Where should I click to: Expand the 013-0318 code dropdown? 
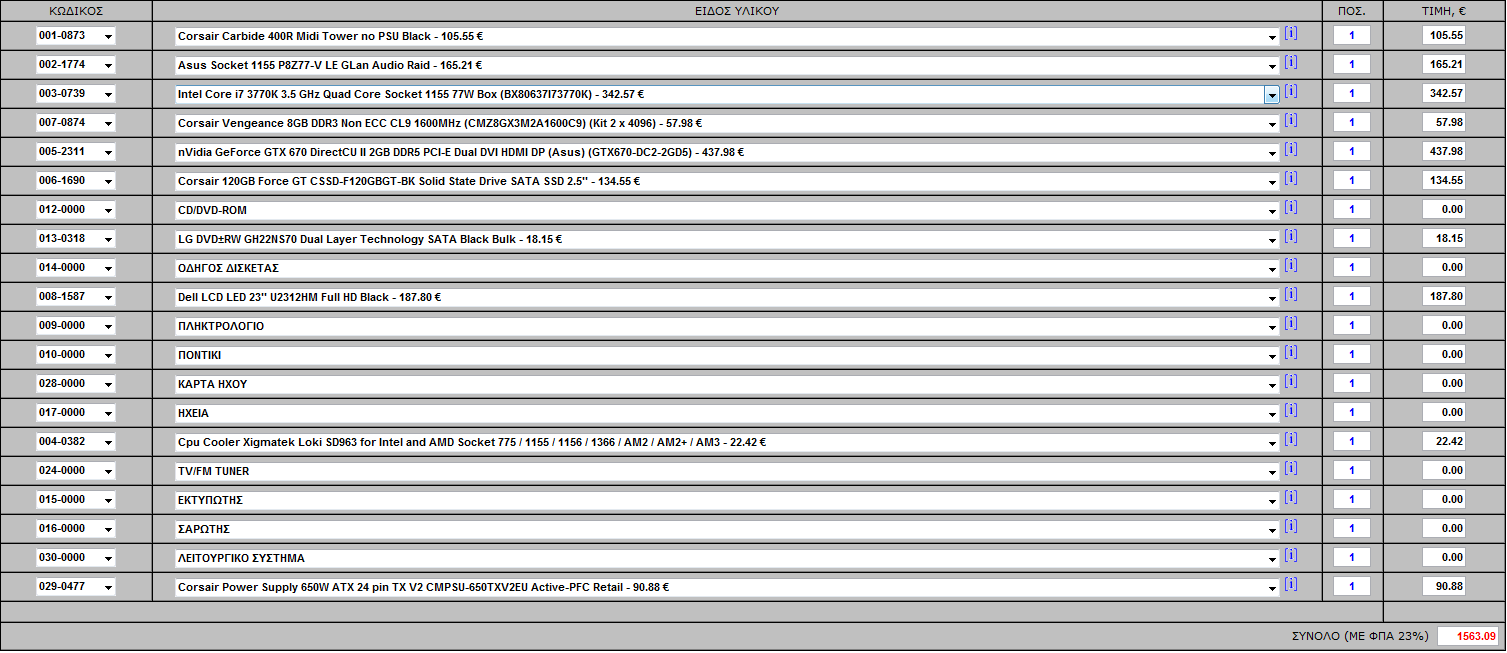pos(76,239)
